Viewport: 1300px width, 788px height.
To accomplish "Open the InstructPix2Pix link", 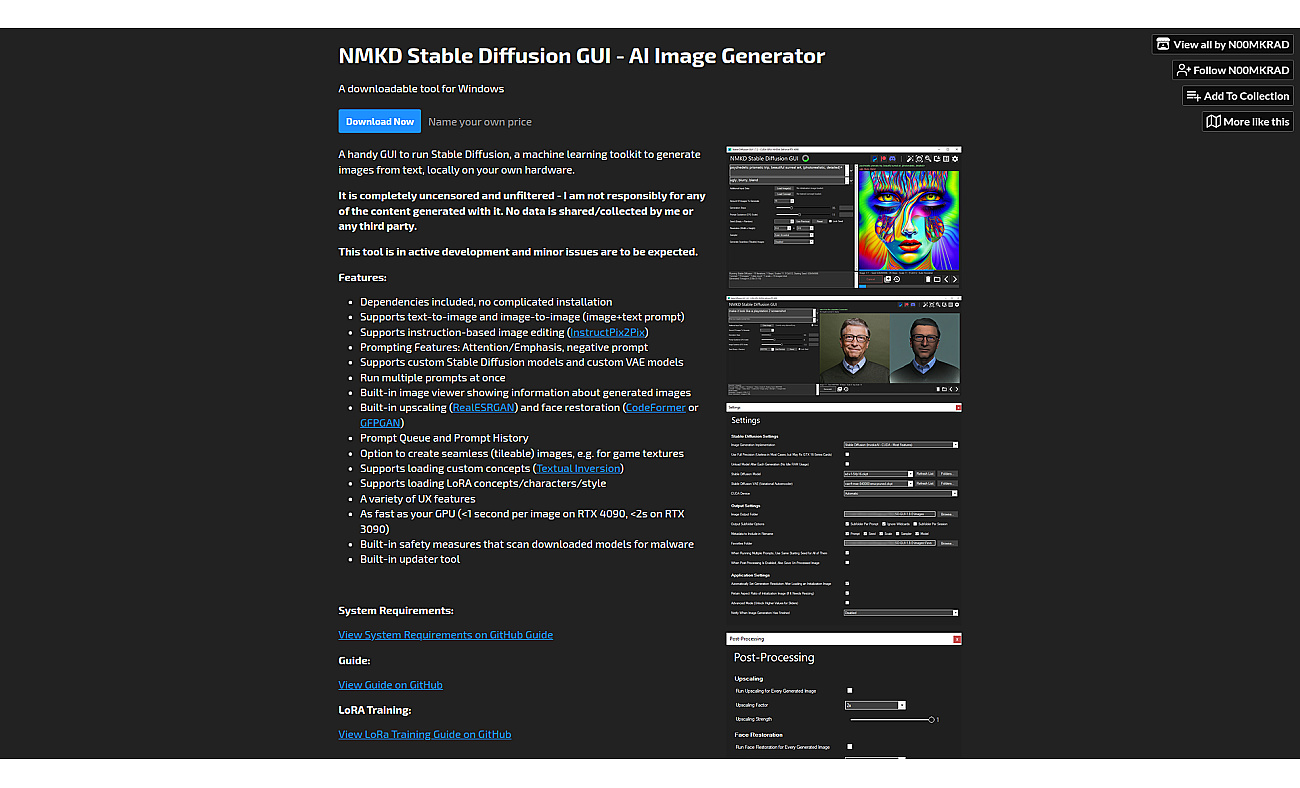I will click(x=608, y=332).
